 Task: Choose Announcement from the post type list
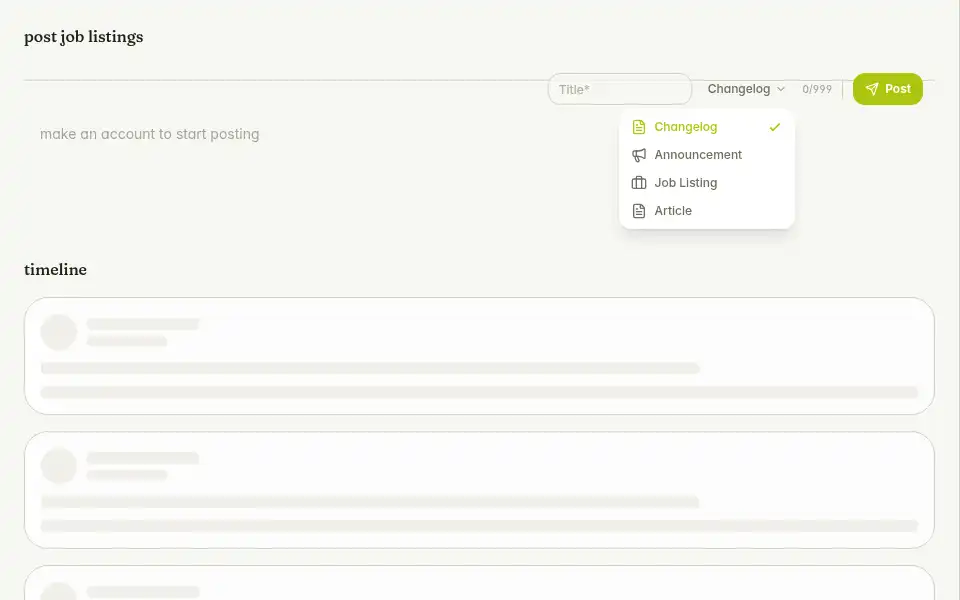(707, 155)
